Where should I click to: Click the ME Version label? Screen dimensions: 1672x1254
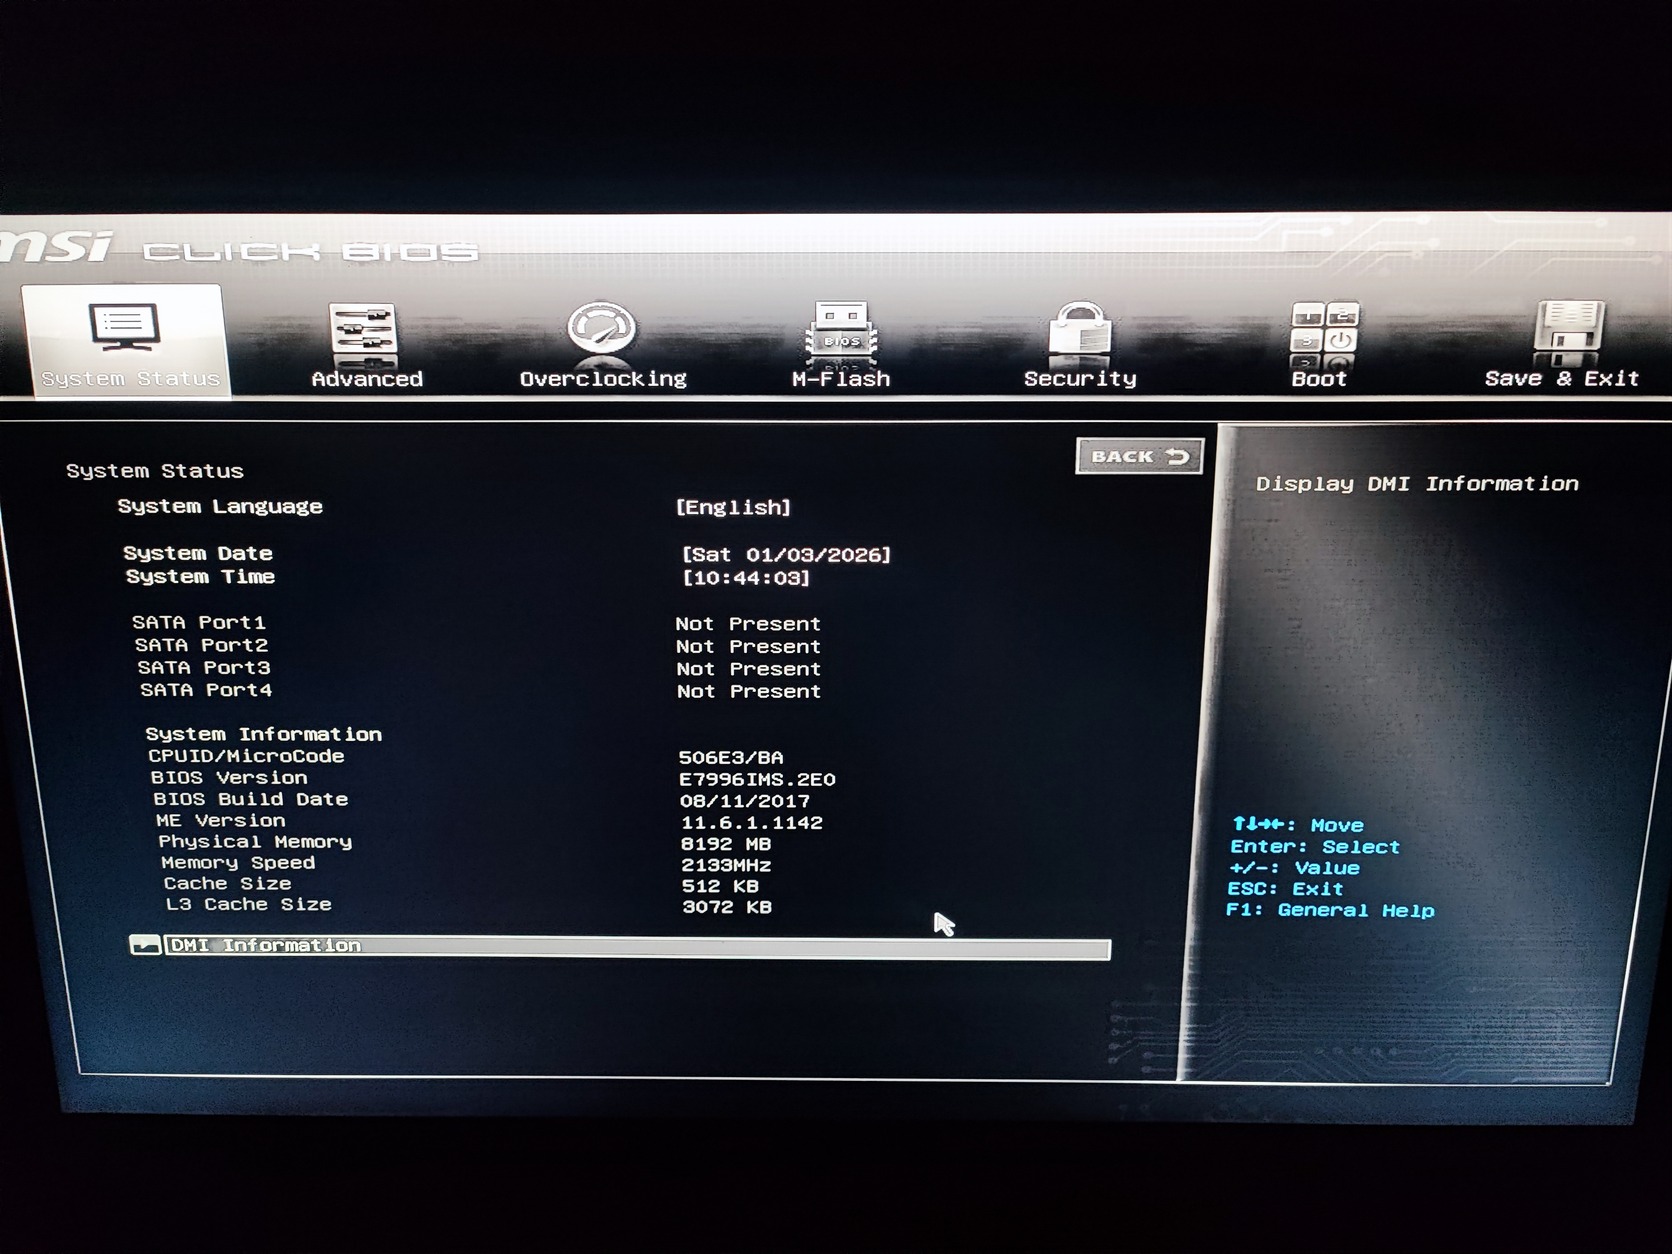pyautogui.click(x=221, y=821)
